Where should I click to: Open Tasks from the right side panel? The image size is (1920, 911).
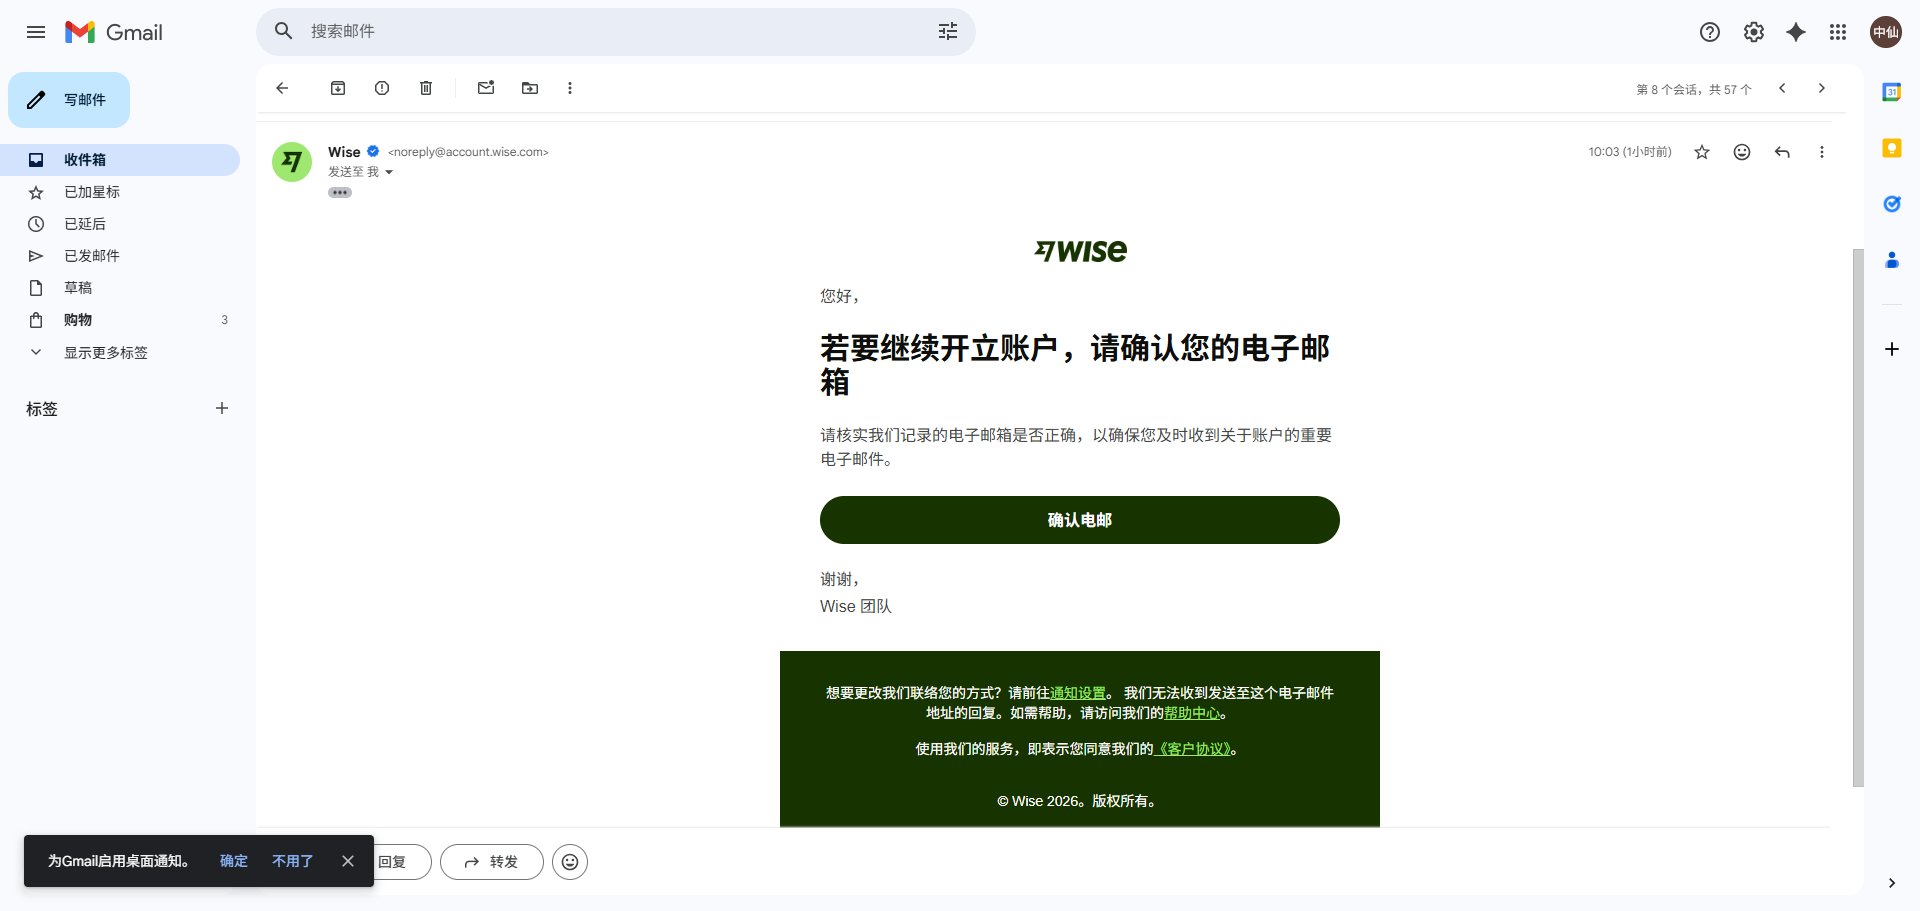coord(1891,203)
